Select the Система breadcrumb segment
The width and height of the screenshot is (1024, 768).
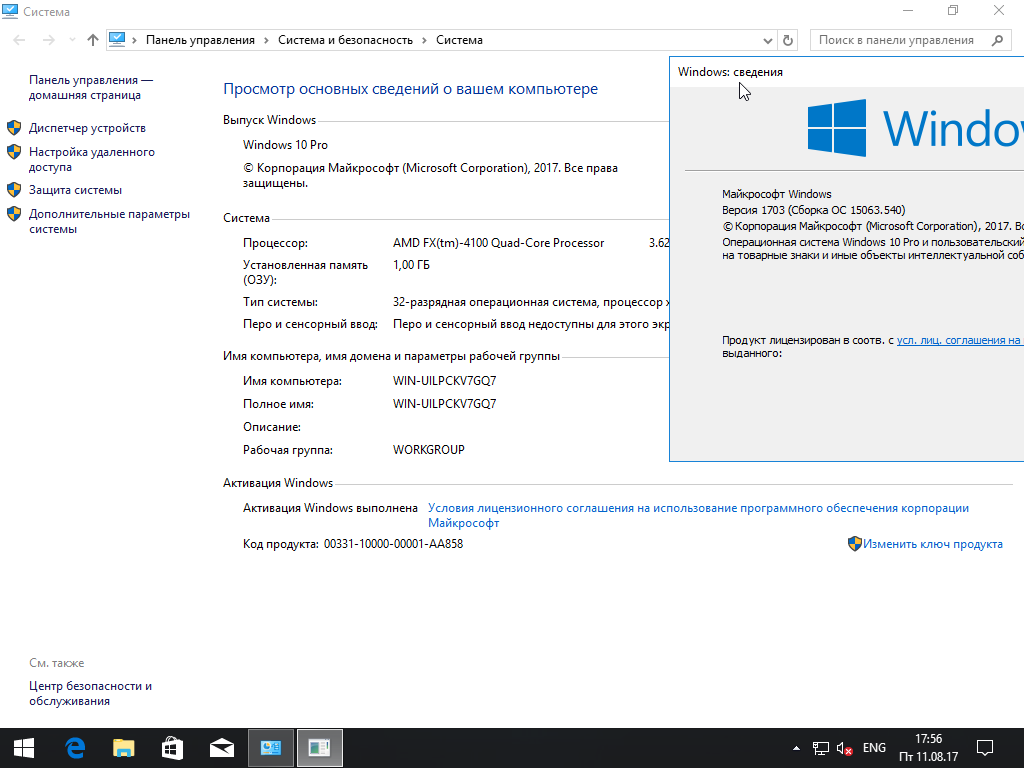459,40
